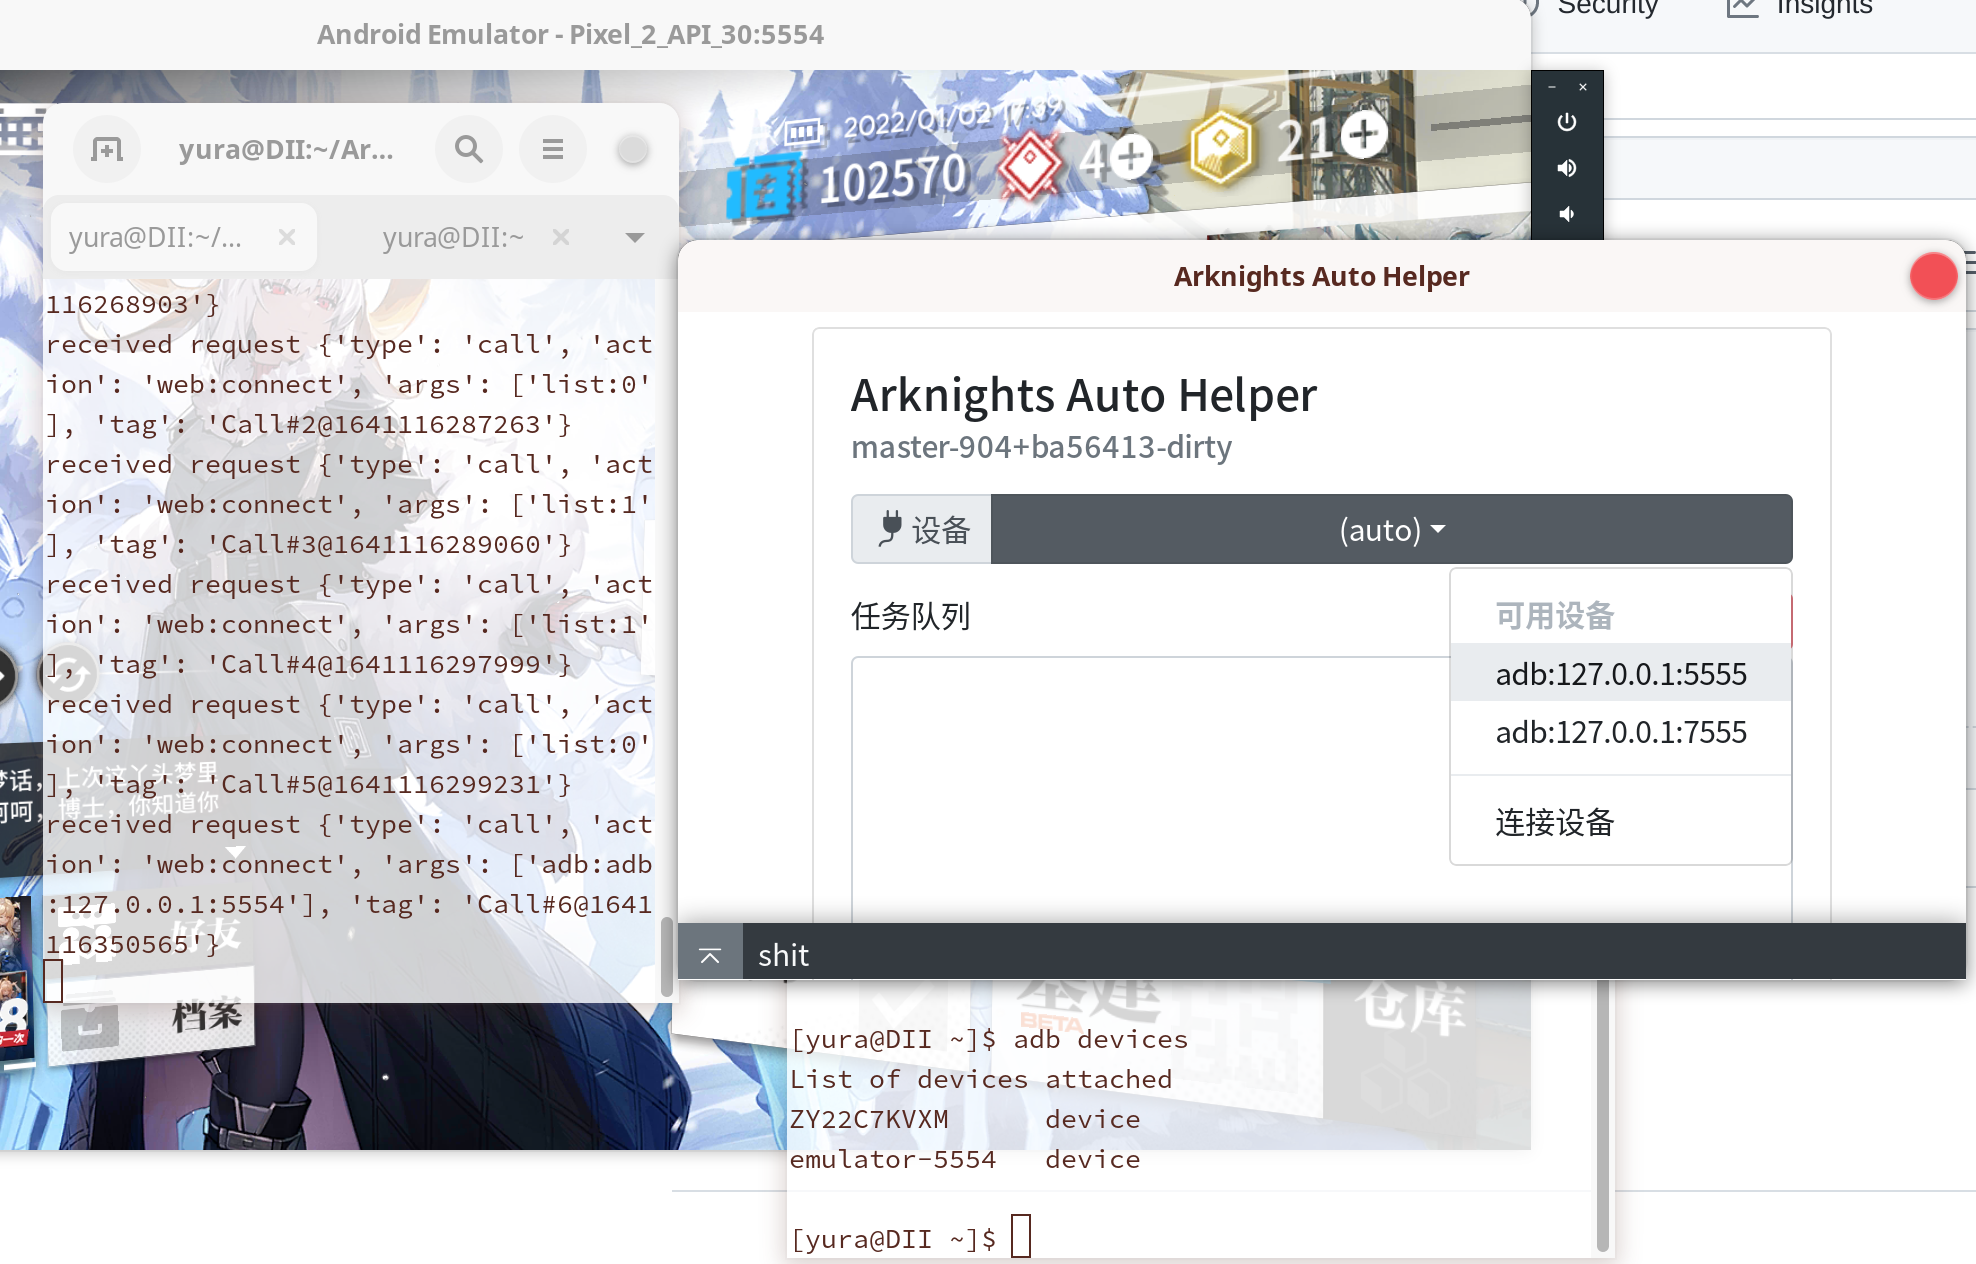Click the scroll-down triangle in the terminal
This screenshot has width=1976, height=1264.
(236, 851)
